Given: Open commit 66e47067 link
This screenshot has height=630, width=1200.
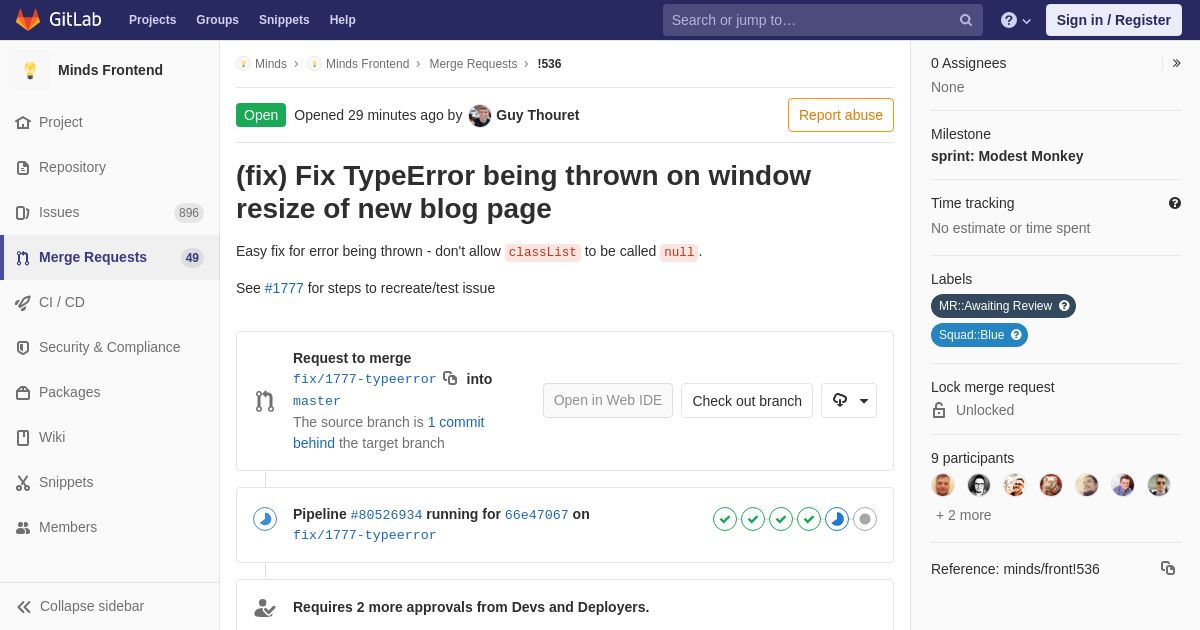Looking at the screenshot, I should coord(537,515).
